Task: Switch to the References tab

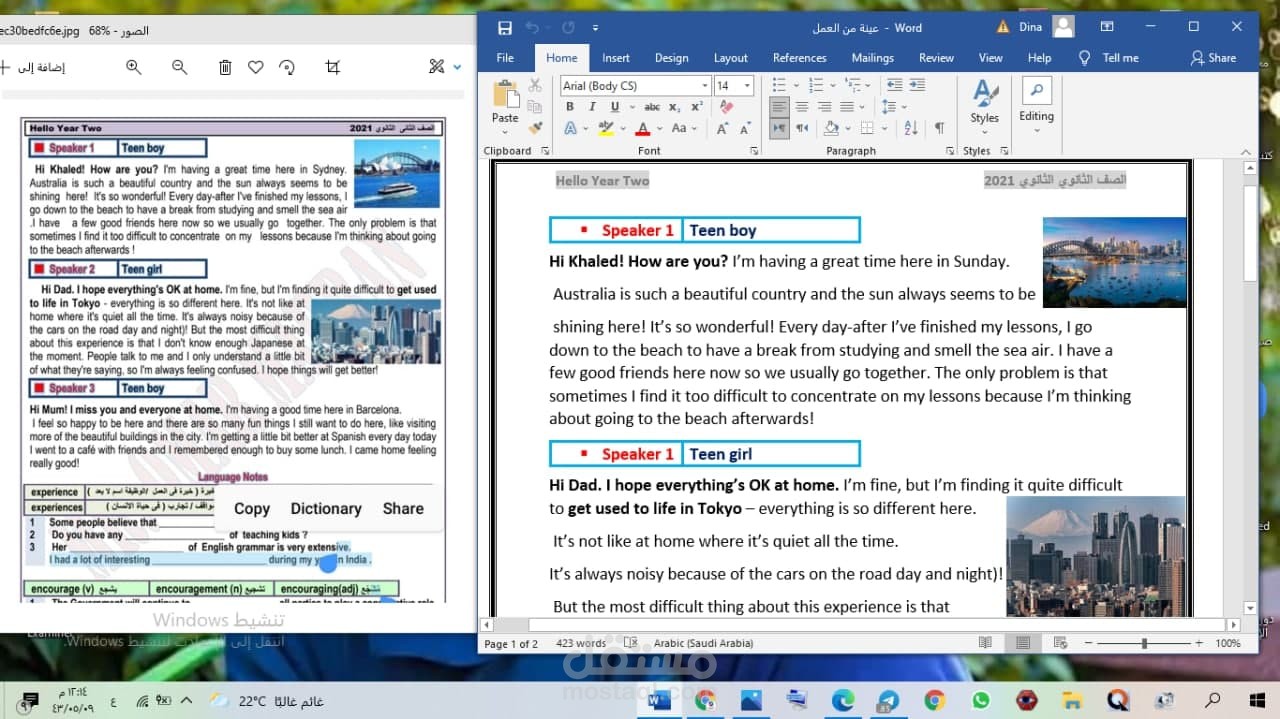Action: click(800, 58)
